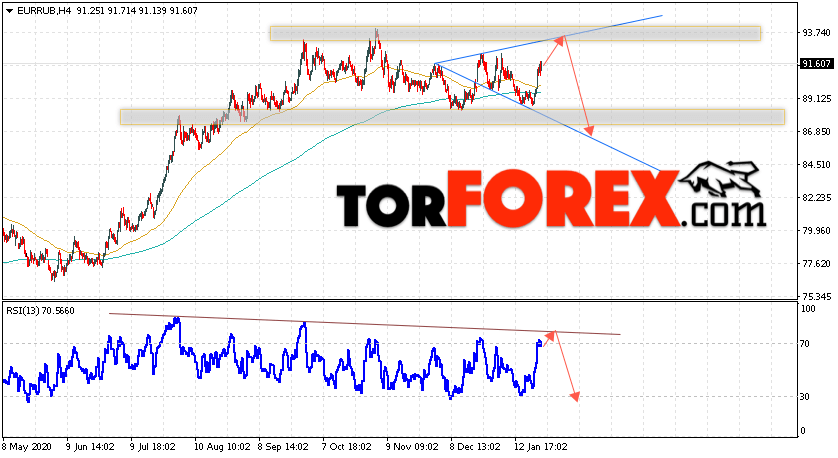Click the 9 Nov 09:02 time label

[412, 446]
